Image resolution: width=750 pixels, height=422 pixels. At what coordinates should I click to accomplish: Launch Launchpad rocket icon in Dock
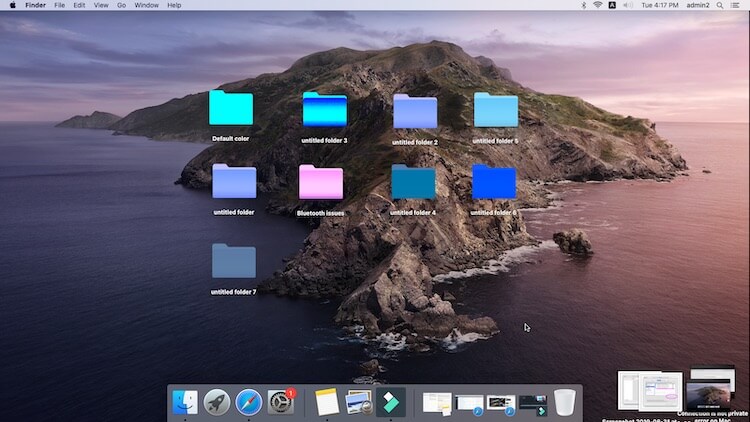pyautogui.click(x=217, y=402)
